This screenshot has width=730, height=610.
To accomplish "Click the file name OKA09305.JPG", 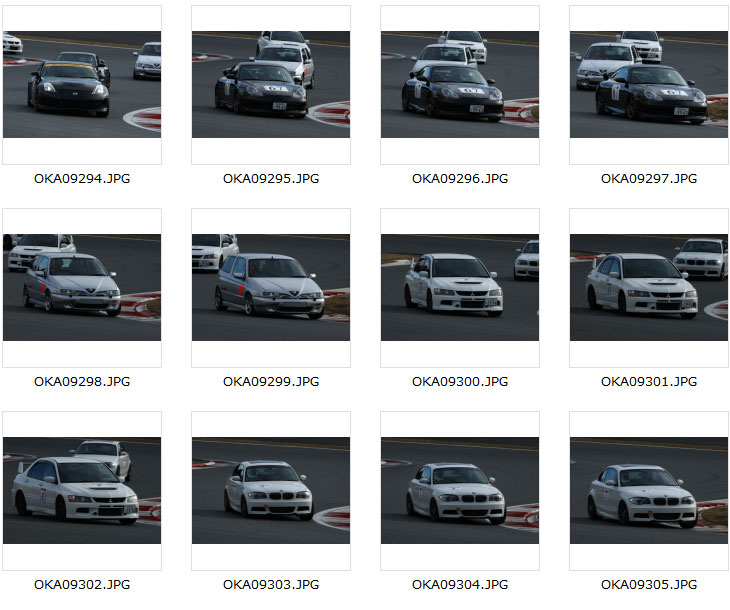I will 649,585.
